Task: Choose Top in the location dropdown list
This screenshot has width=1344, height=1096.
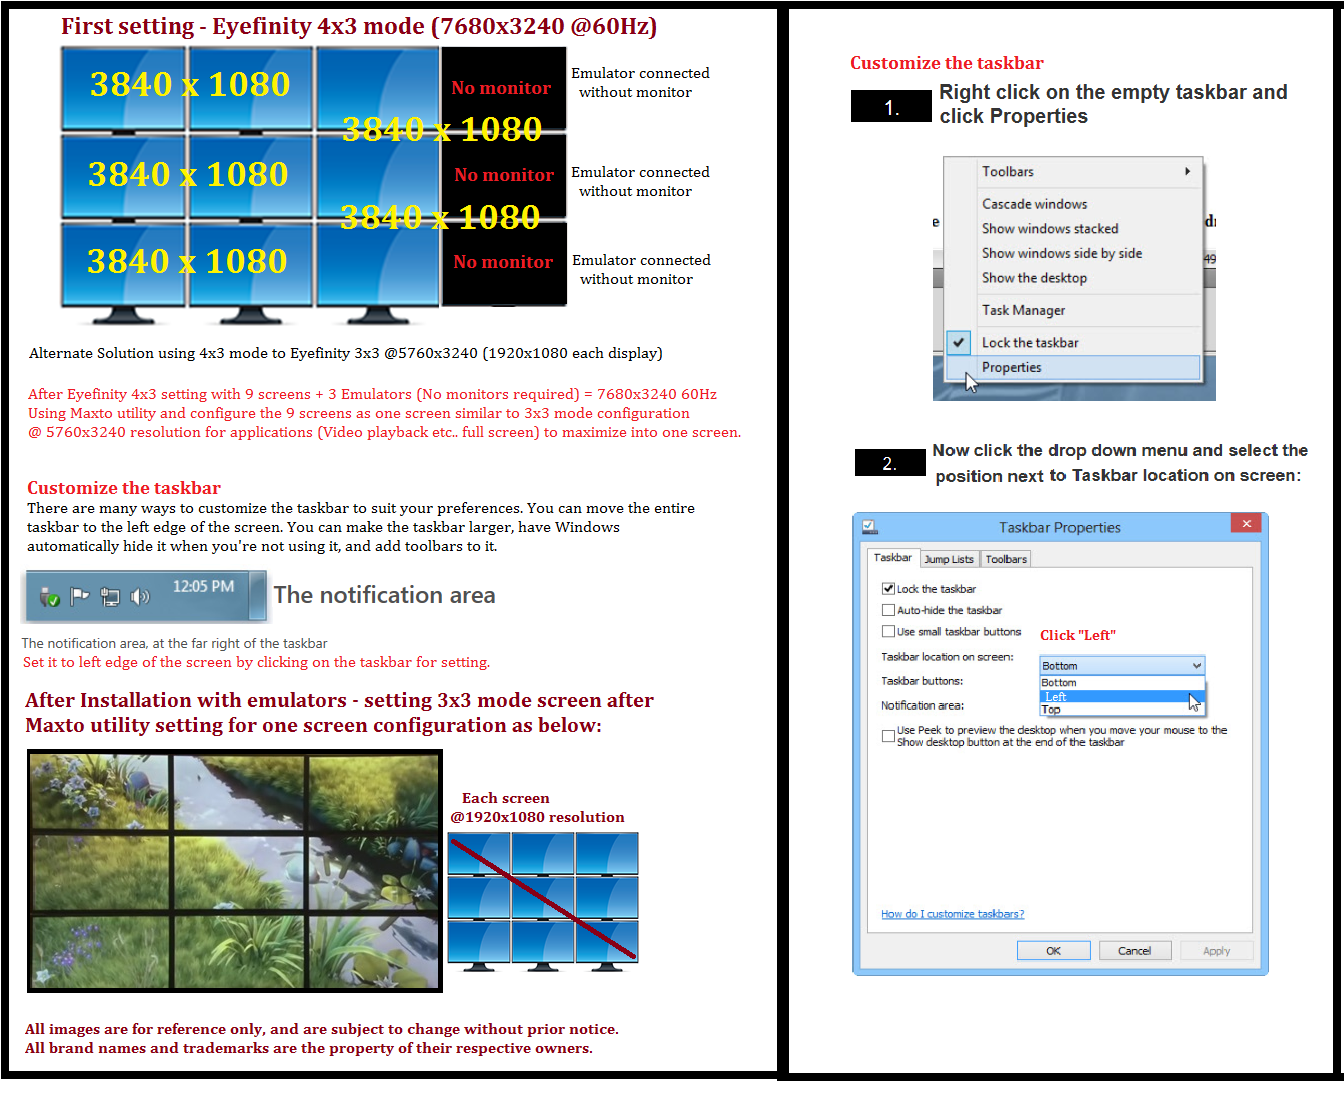Action: (x=1122, y=709)
